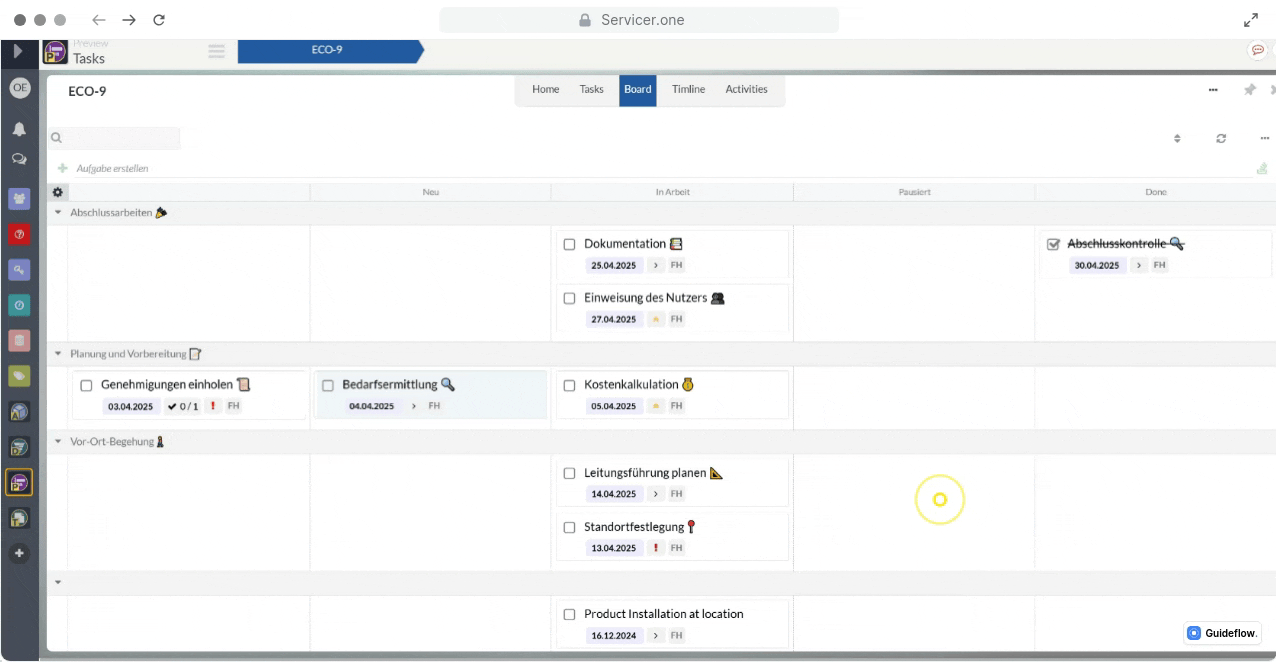Uncheck the Abschlusskontrolle task checkbox

click(1053, 244)
